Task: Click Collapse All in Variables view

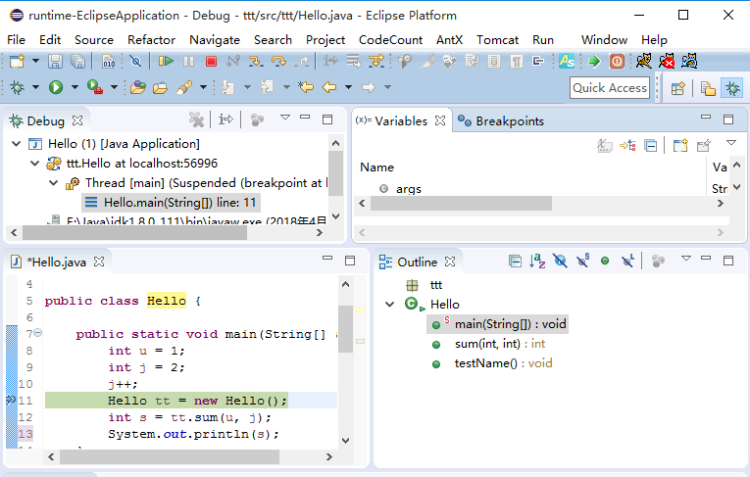Action: click(x=651, y=146)
